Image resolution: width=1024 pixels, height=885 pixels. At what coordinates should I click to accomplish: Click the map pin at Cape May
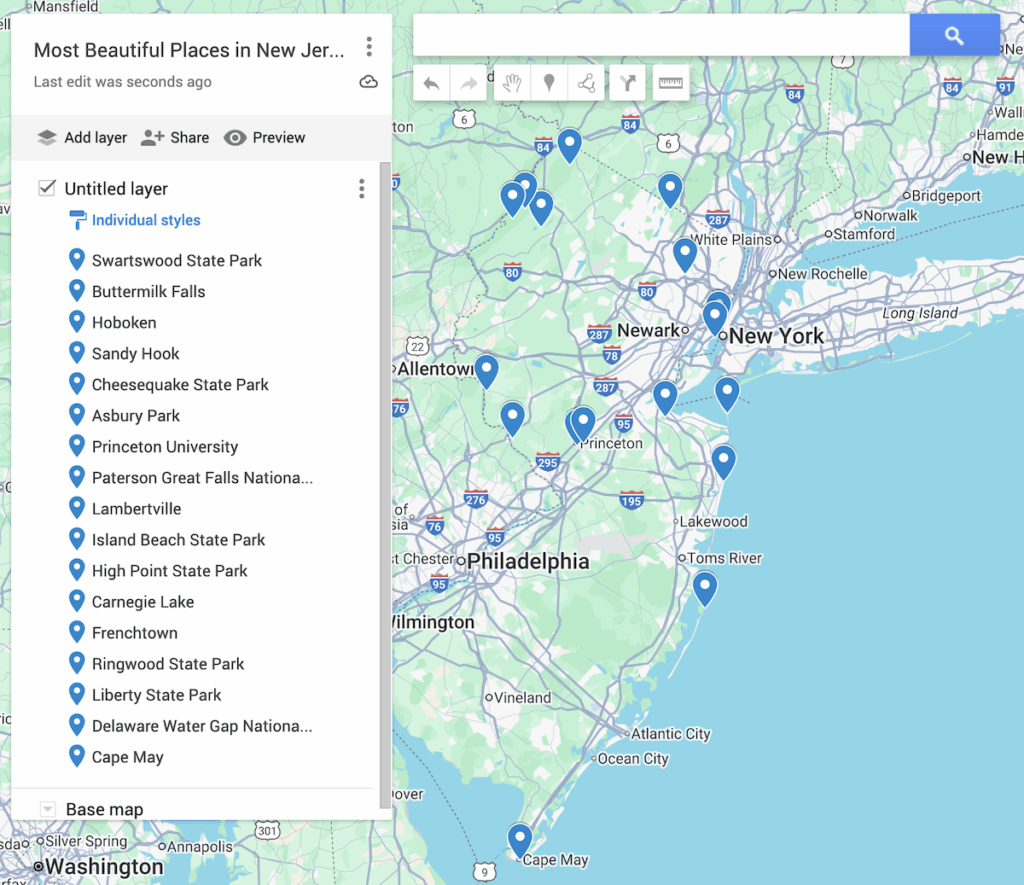[x=520, y=839]
